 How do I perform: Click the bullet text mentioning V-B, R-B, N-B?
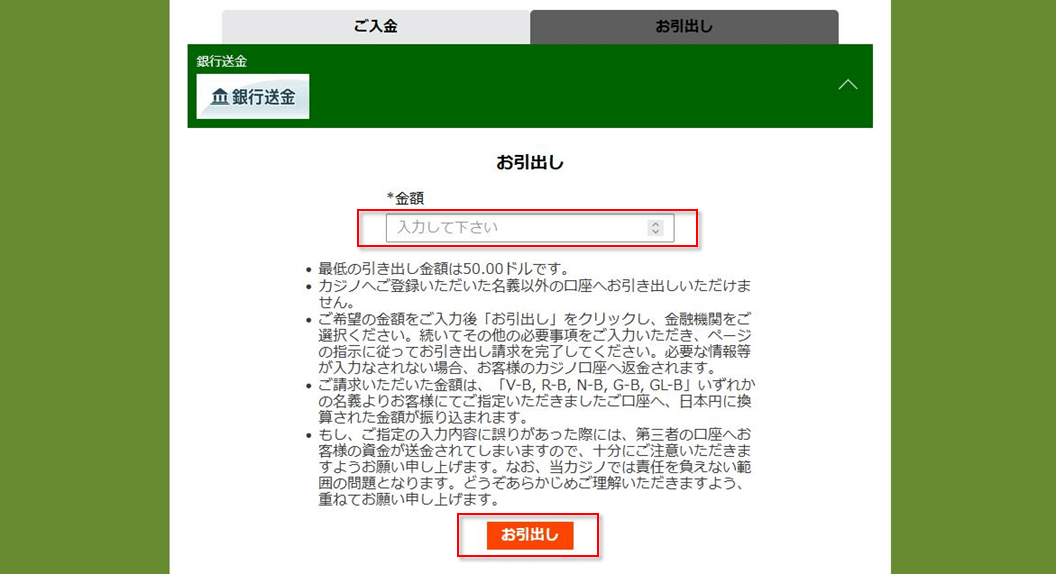coord(537,401)
